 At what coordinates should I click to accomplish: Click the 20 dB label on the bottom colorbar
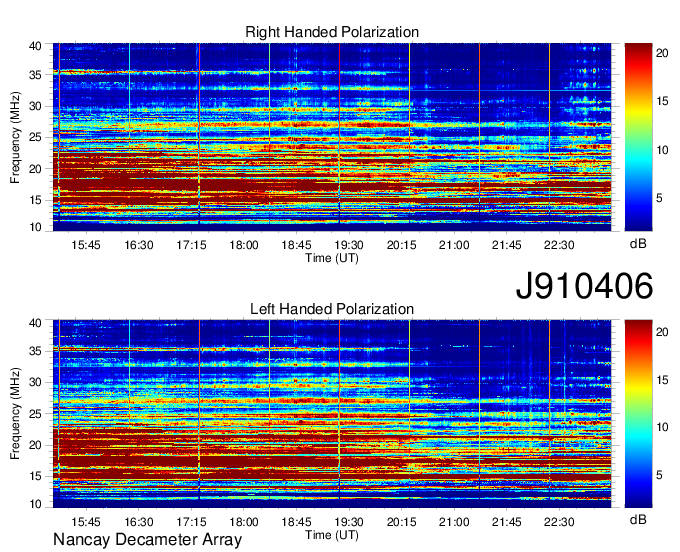tap(662, 332)
